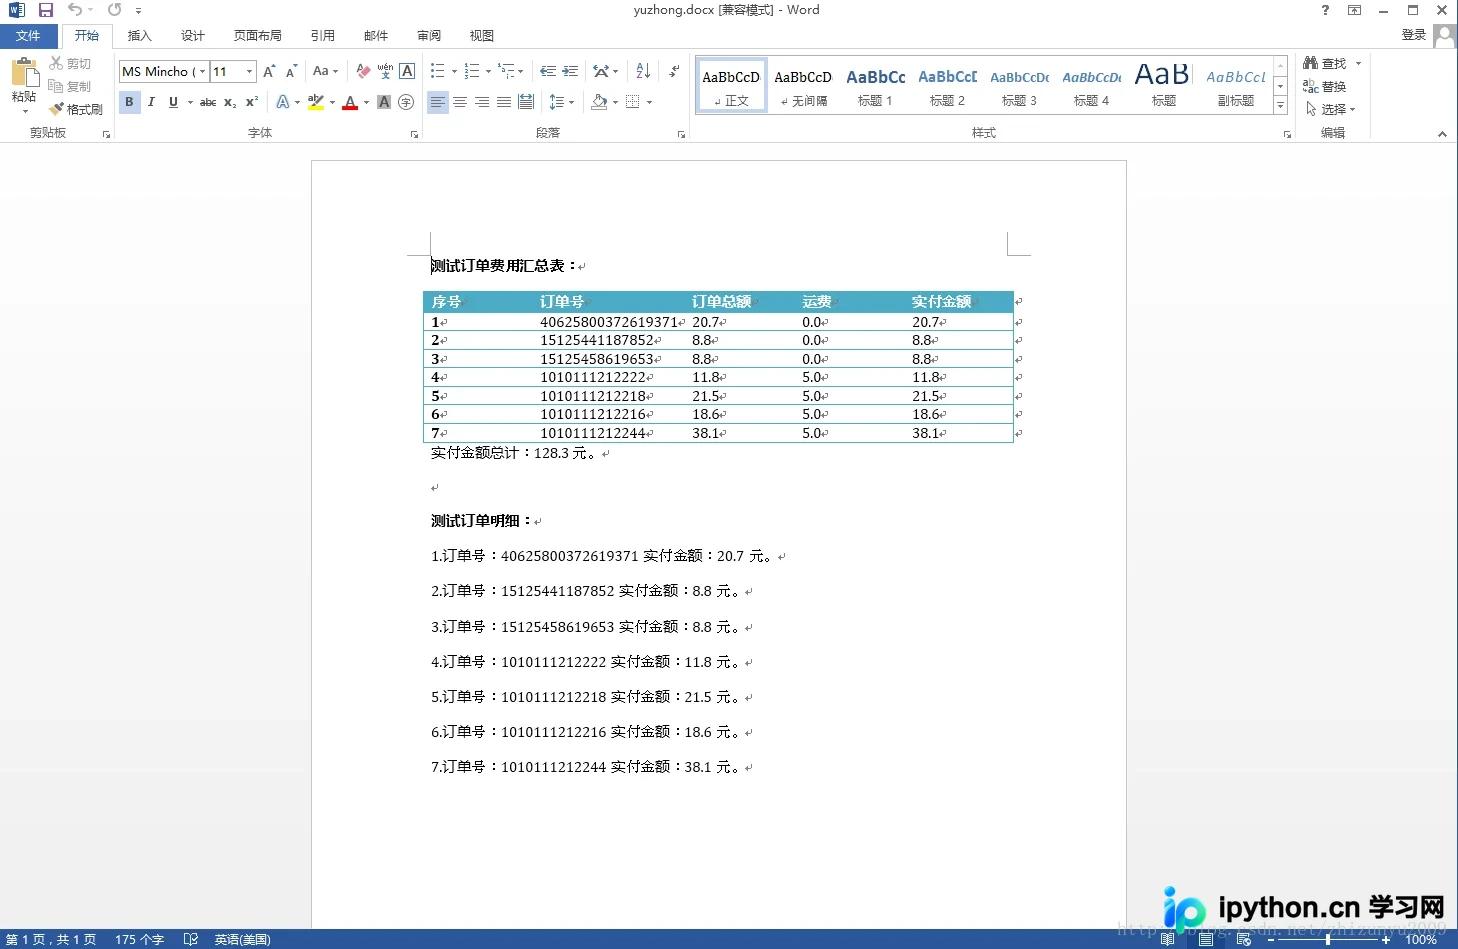Decrease the paragraph indent
The image size is (1458, 949).
point(548,72)
